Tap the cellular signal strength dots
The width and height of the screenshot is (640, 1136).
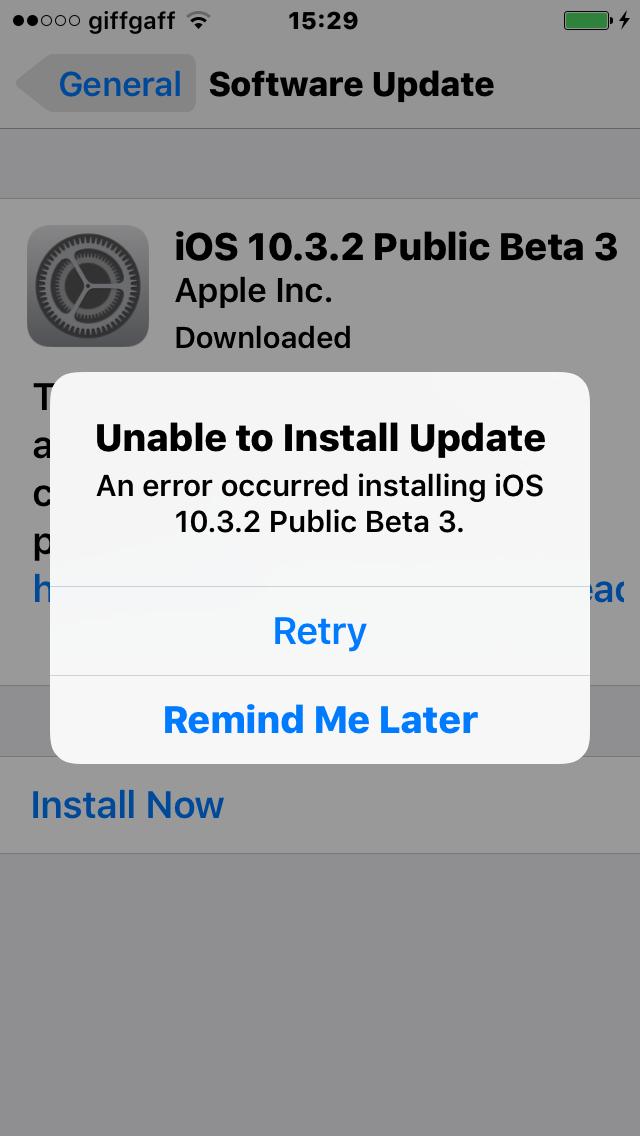click(46, 20)
